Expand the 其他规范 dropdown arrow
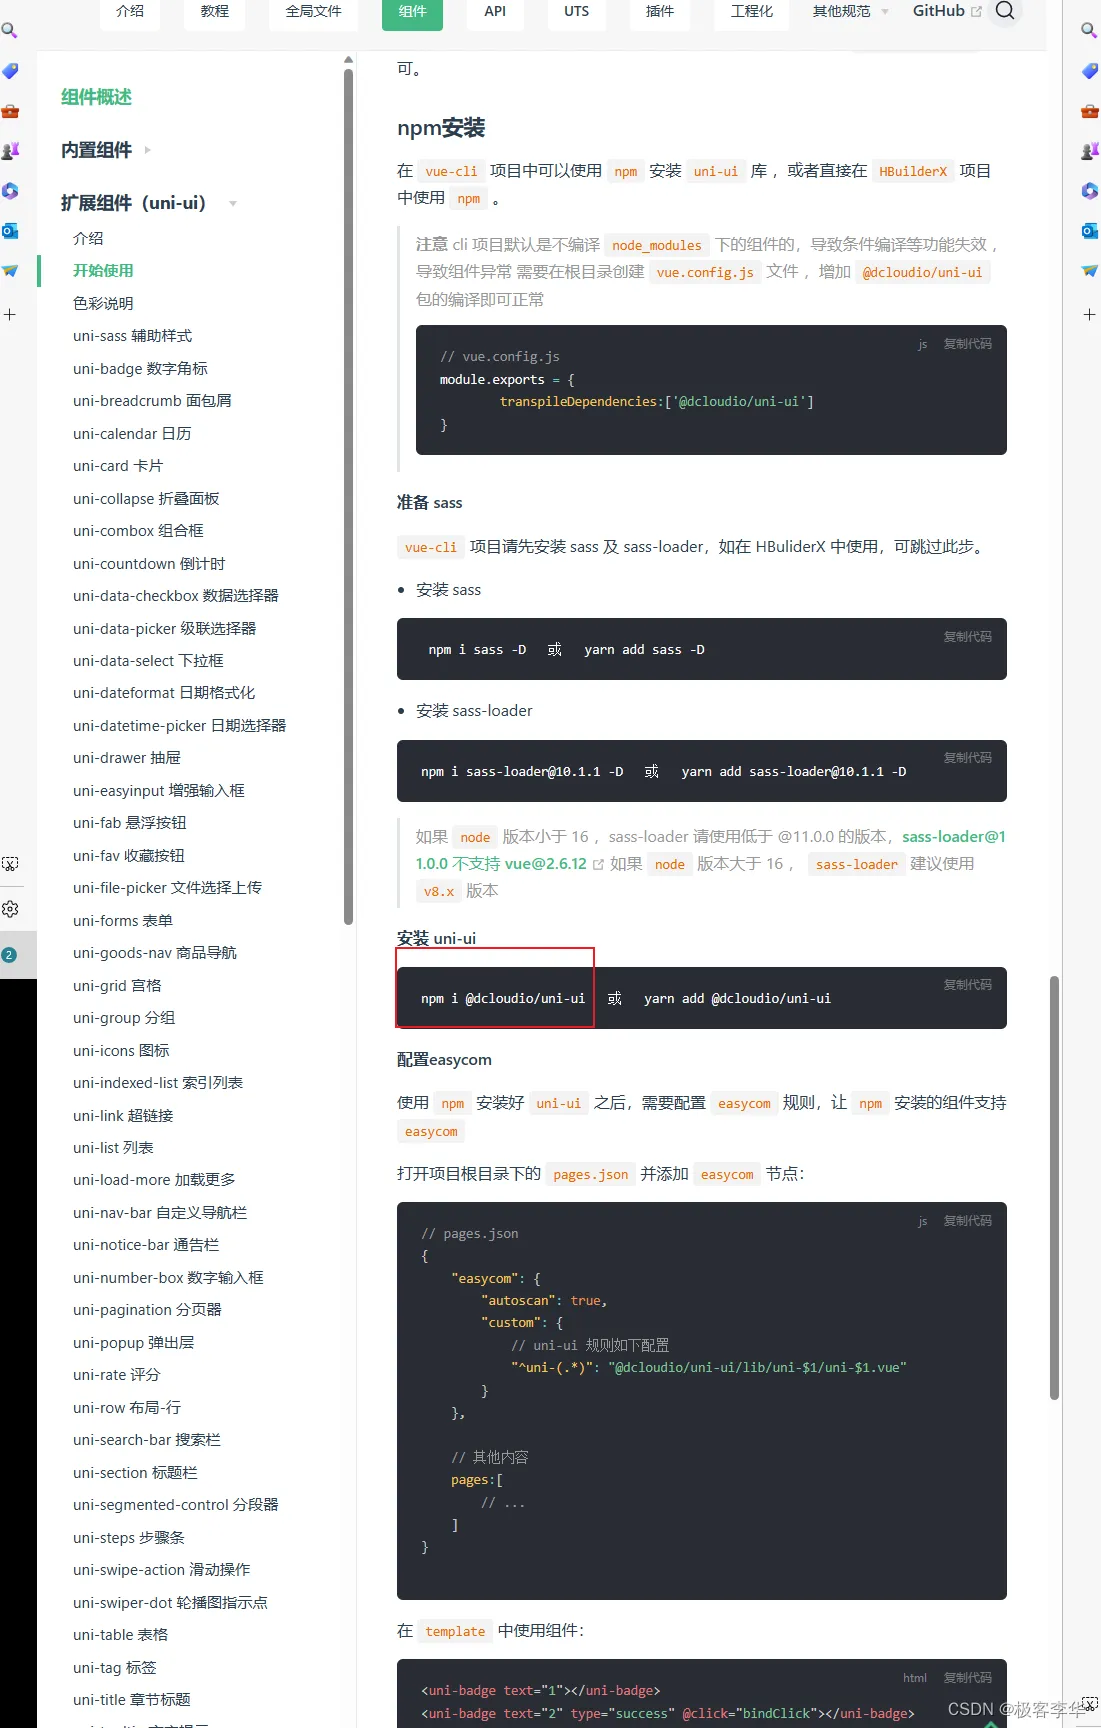This screenshot has height=1728, width=1101. [x=884, y=12]
